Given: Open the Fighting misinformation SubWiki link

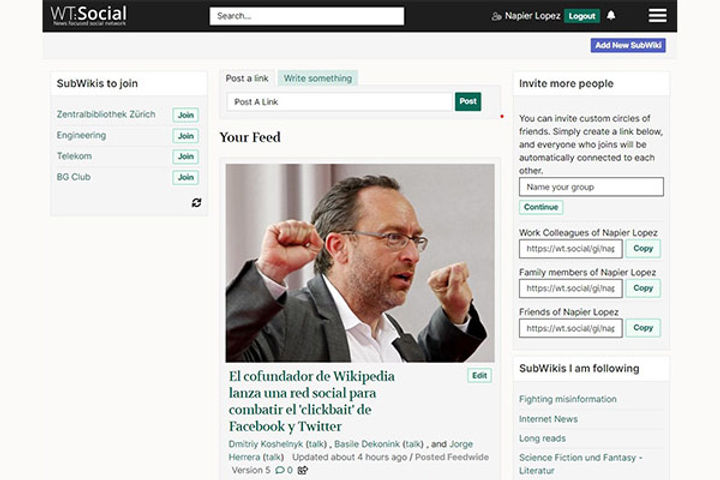Looking at the screenshot, I should point(567,399).
